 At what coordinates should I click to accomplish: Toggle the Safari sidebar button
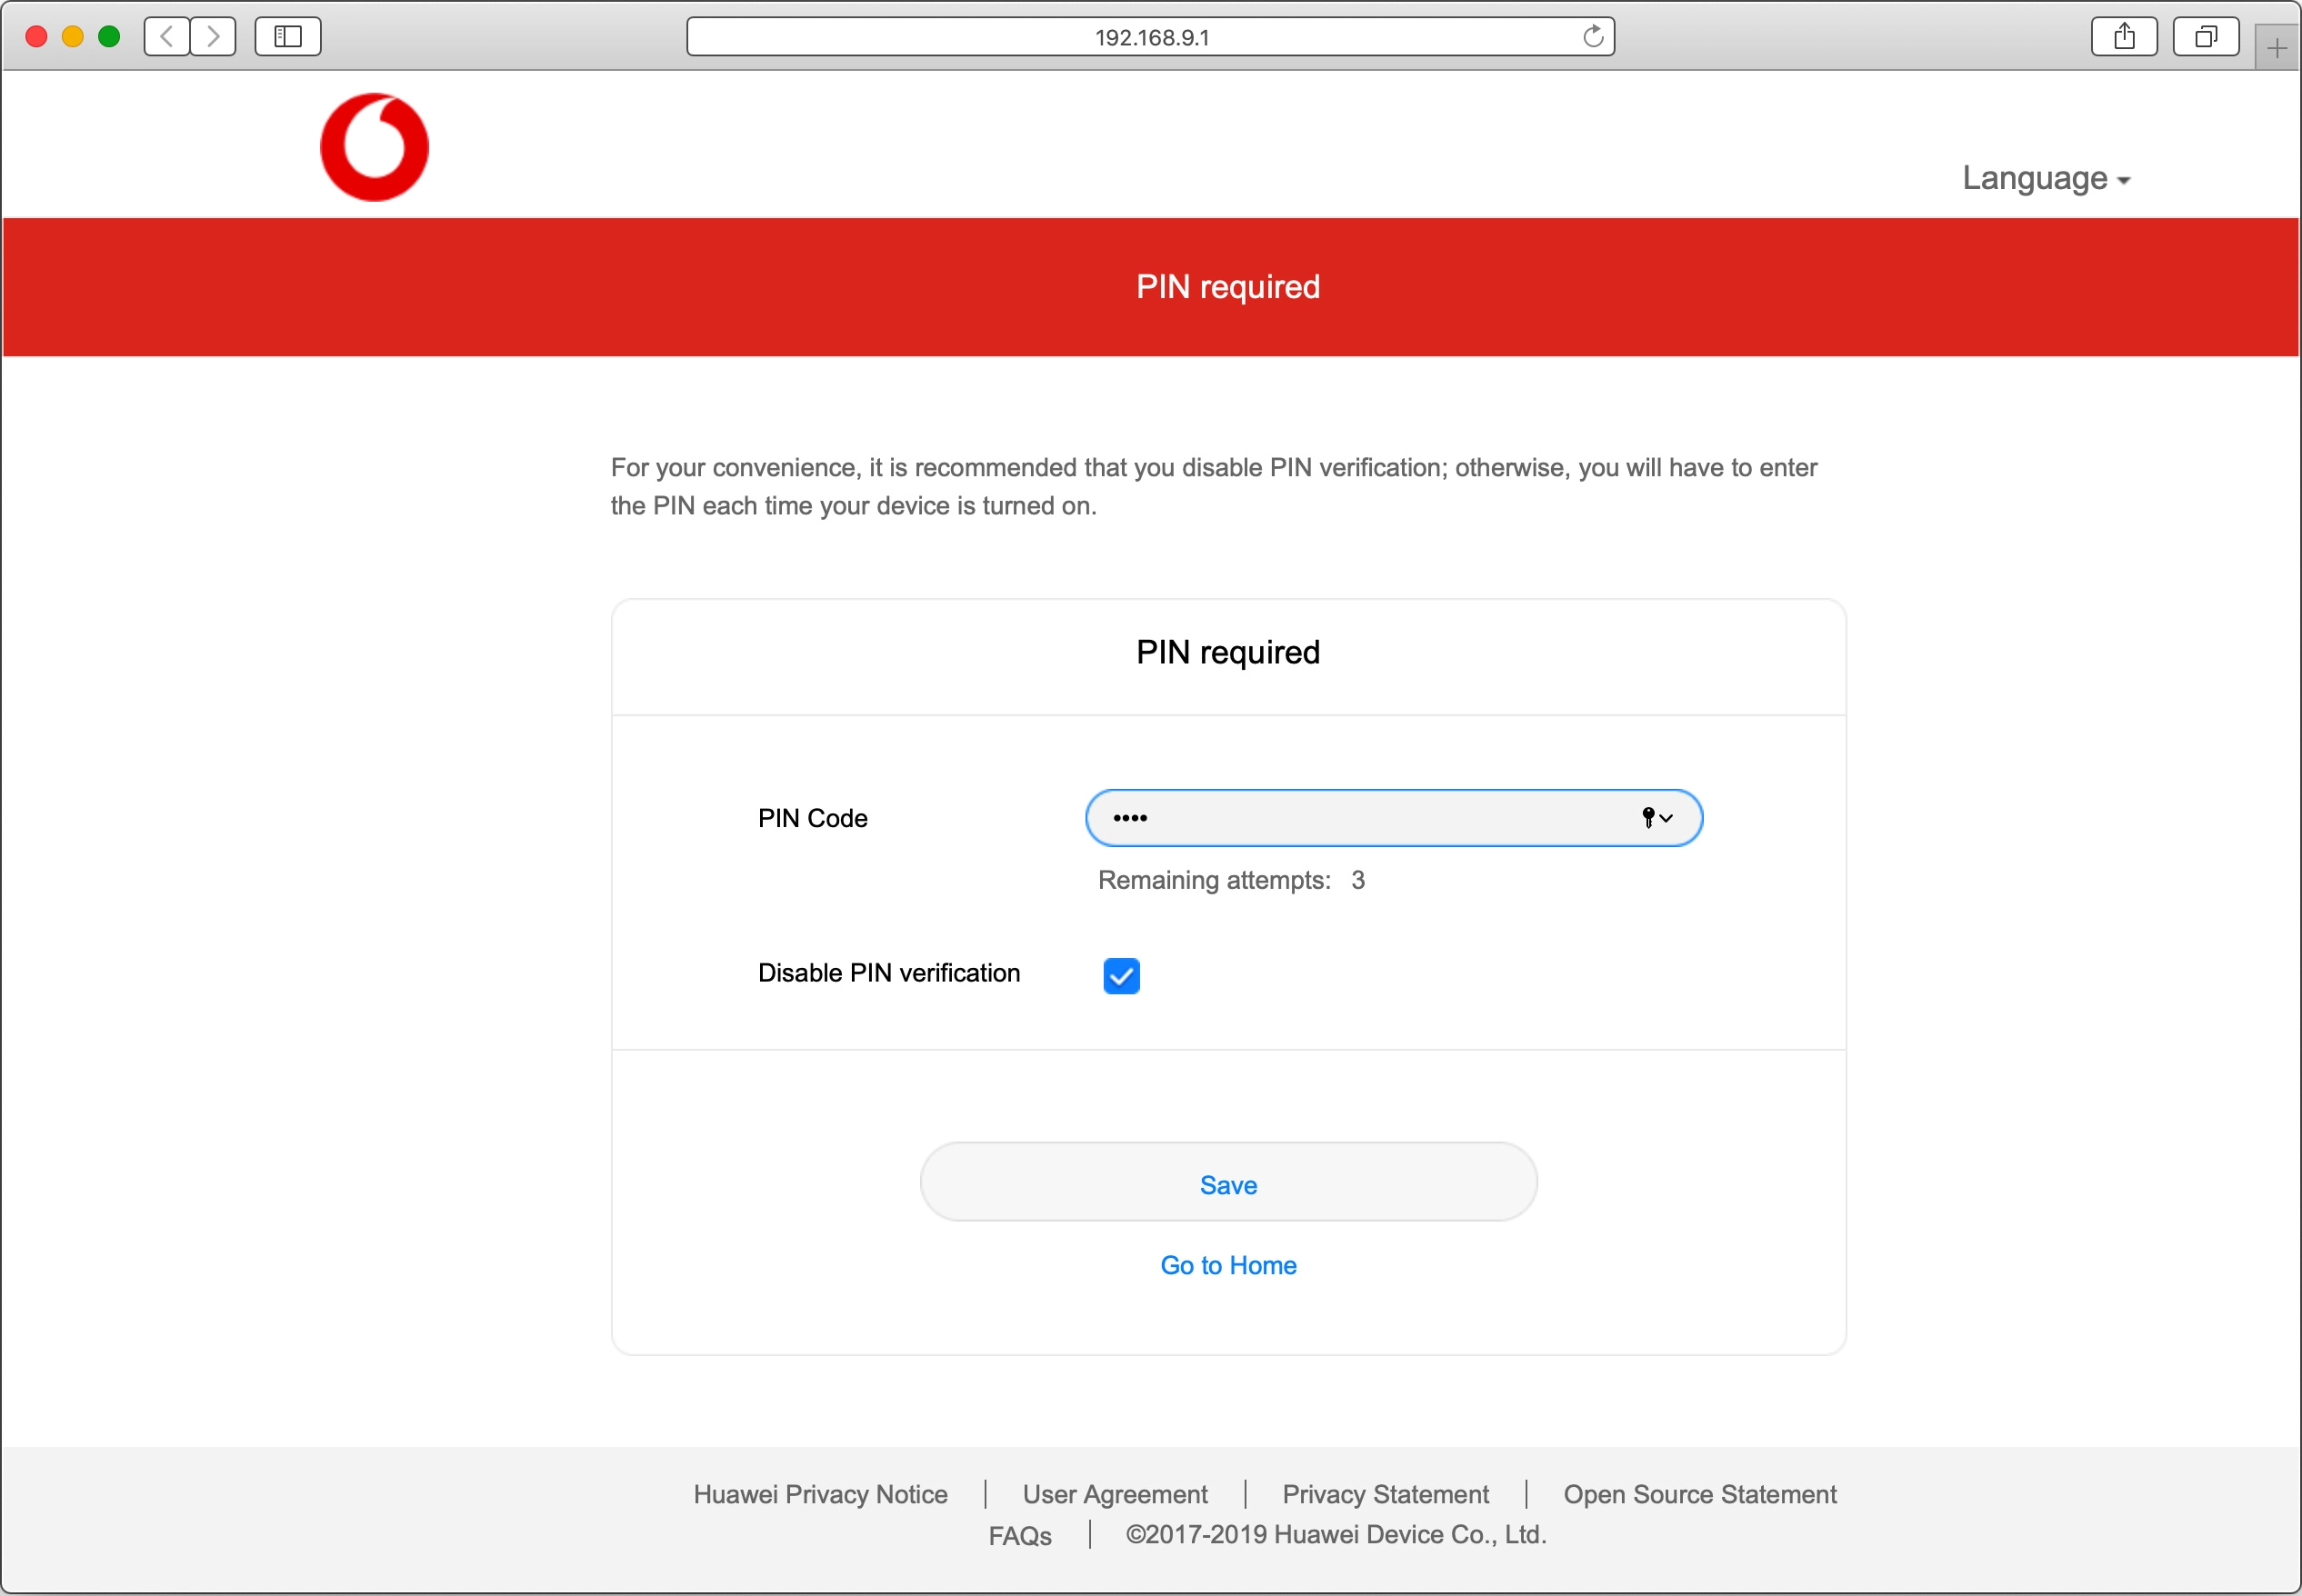pos(288,37)
